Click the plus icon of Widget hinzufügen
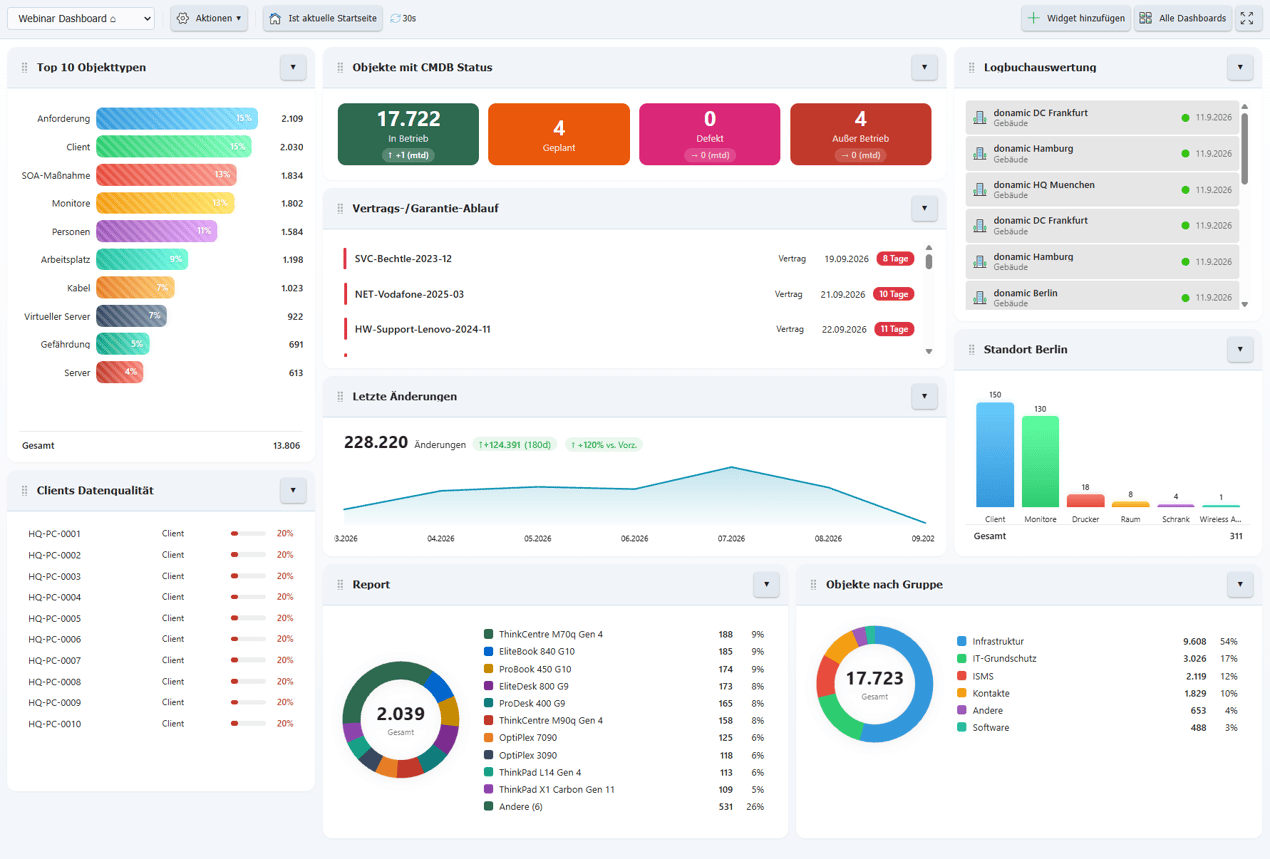Viewport: 1270px width, 859px height. point(1034,18)
